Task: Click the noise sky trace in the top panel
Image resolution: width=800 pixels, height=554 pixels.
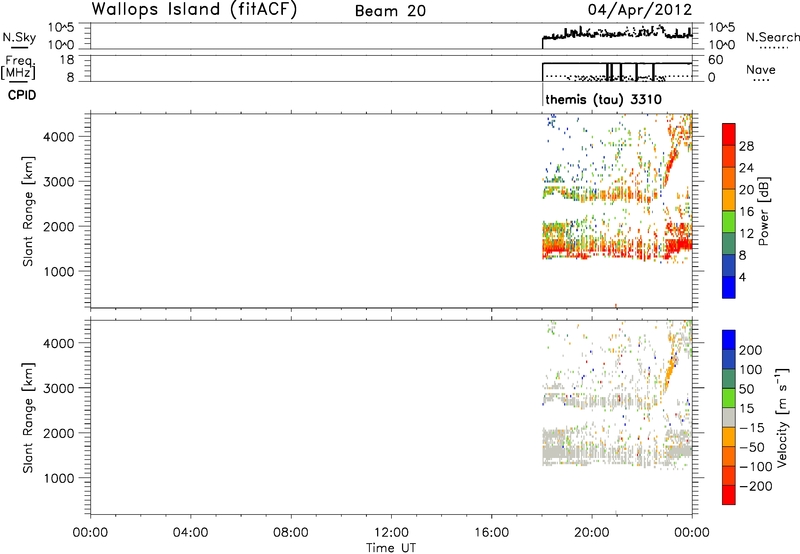Action: (617, 34)
